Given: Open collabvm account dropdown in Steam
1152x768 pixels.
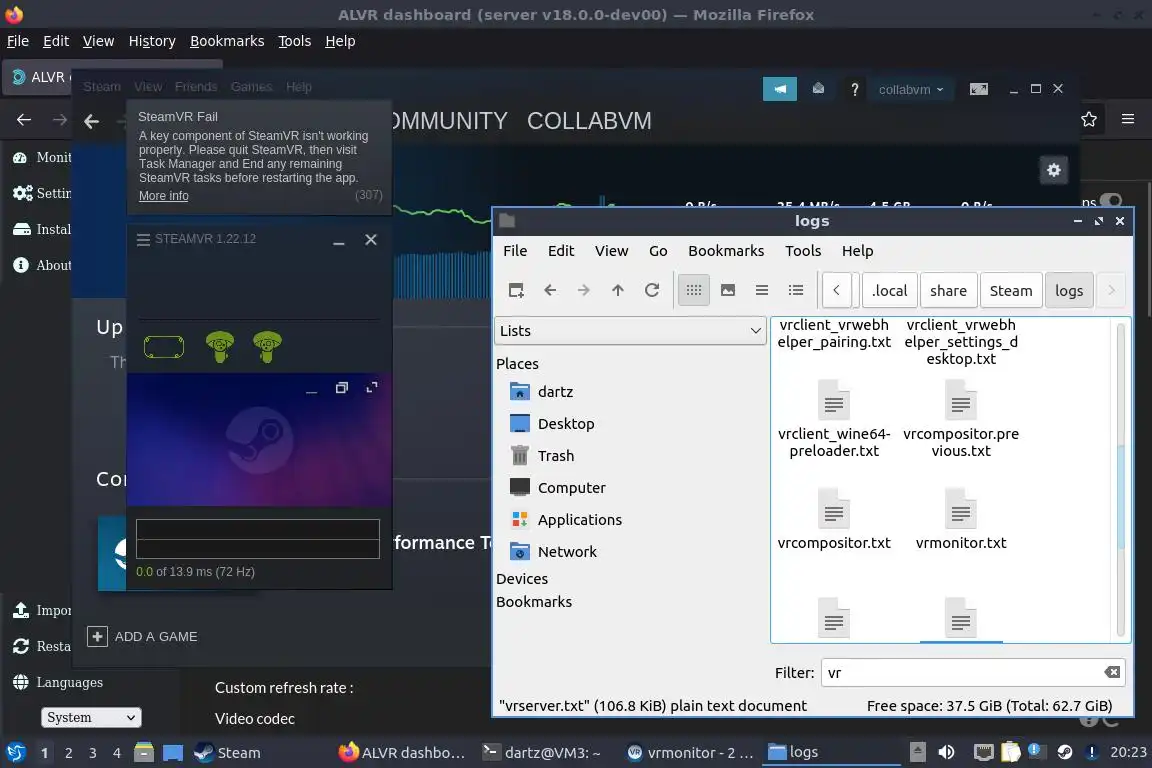Looking at the screenshot, I should tap(910, 90).
